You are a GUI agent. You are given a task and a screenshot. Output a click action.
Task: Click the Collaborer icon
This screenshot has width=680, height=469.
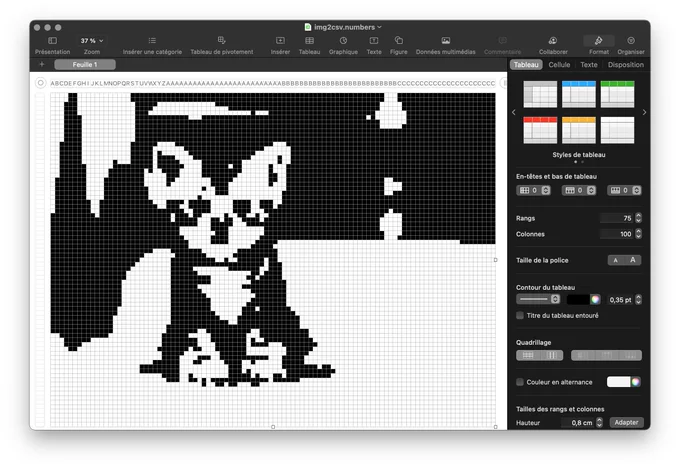pos(552,41)
